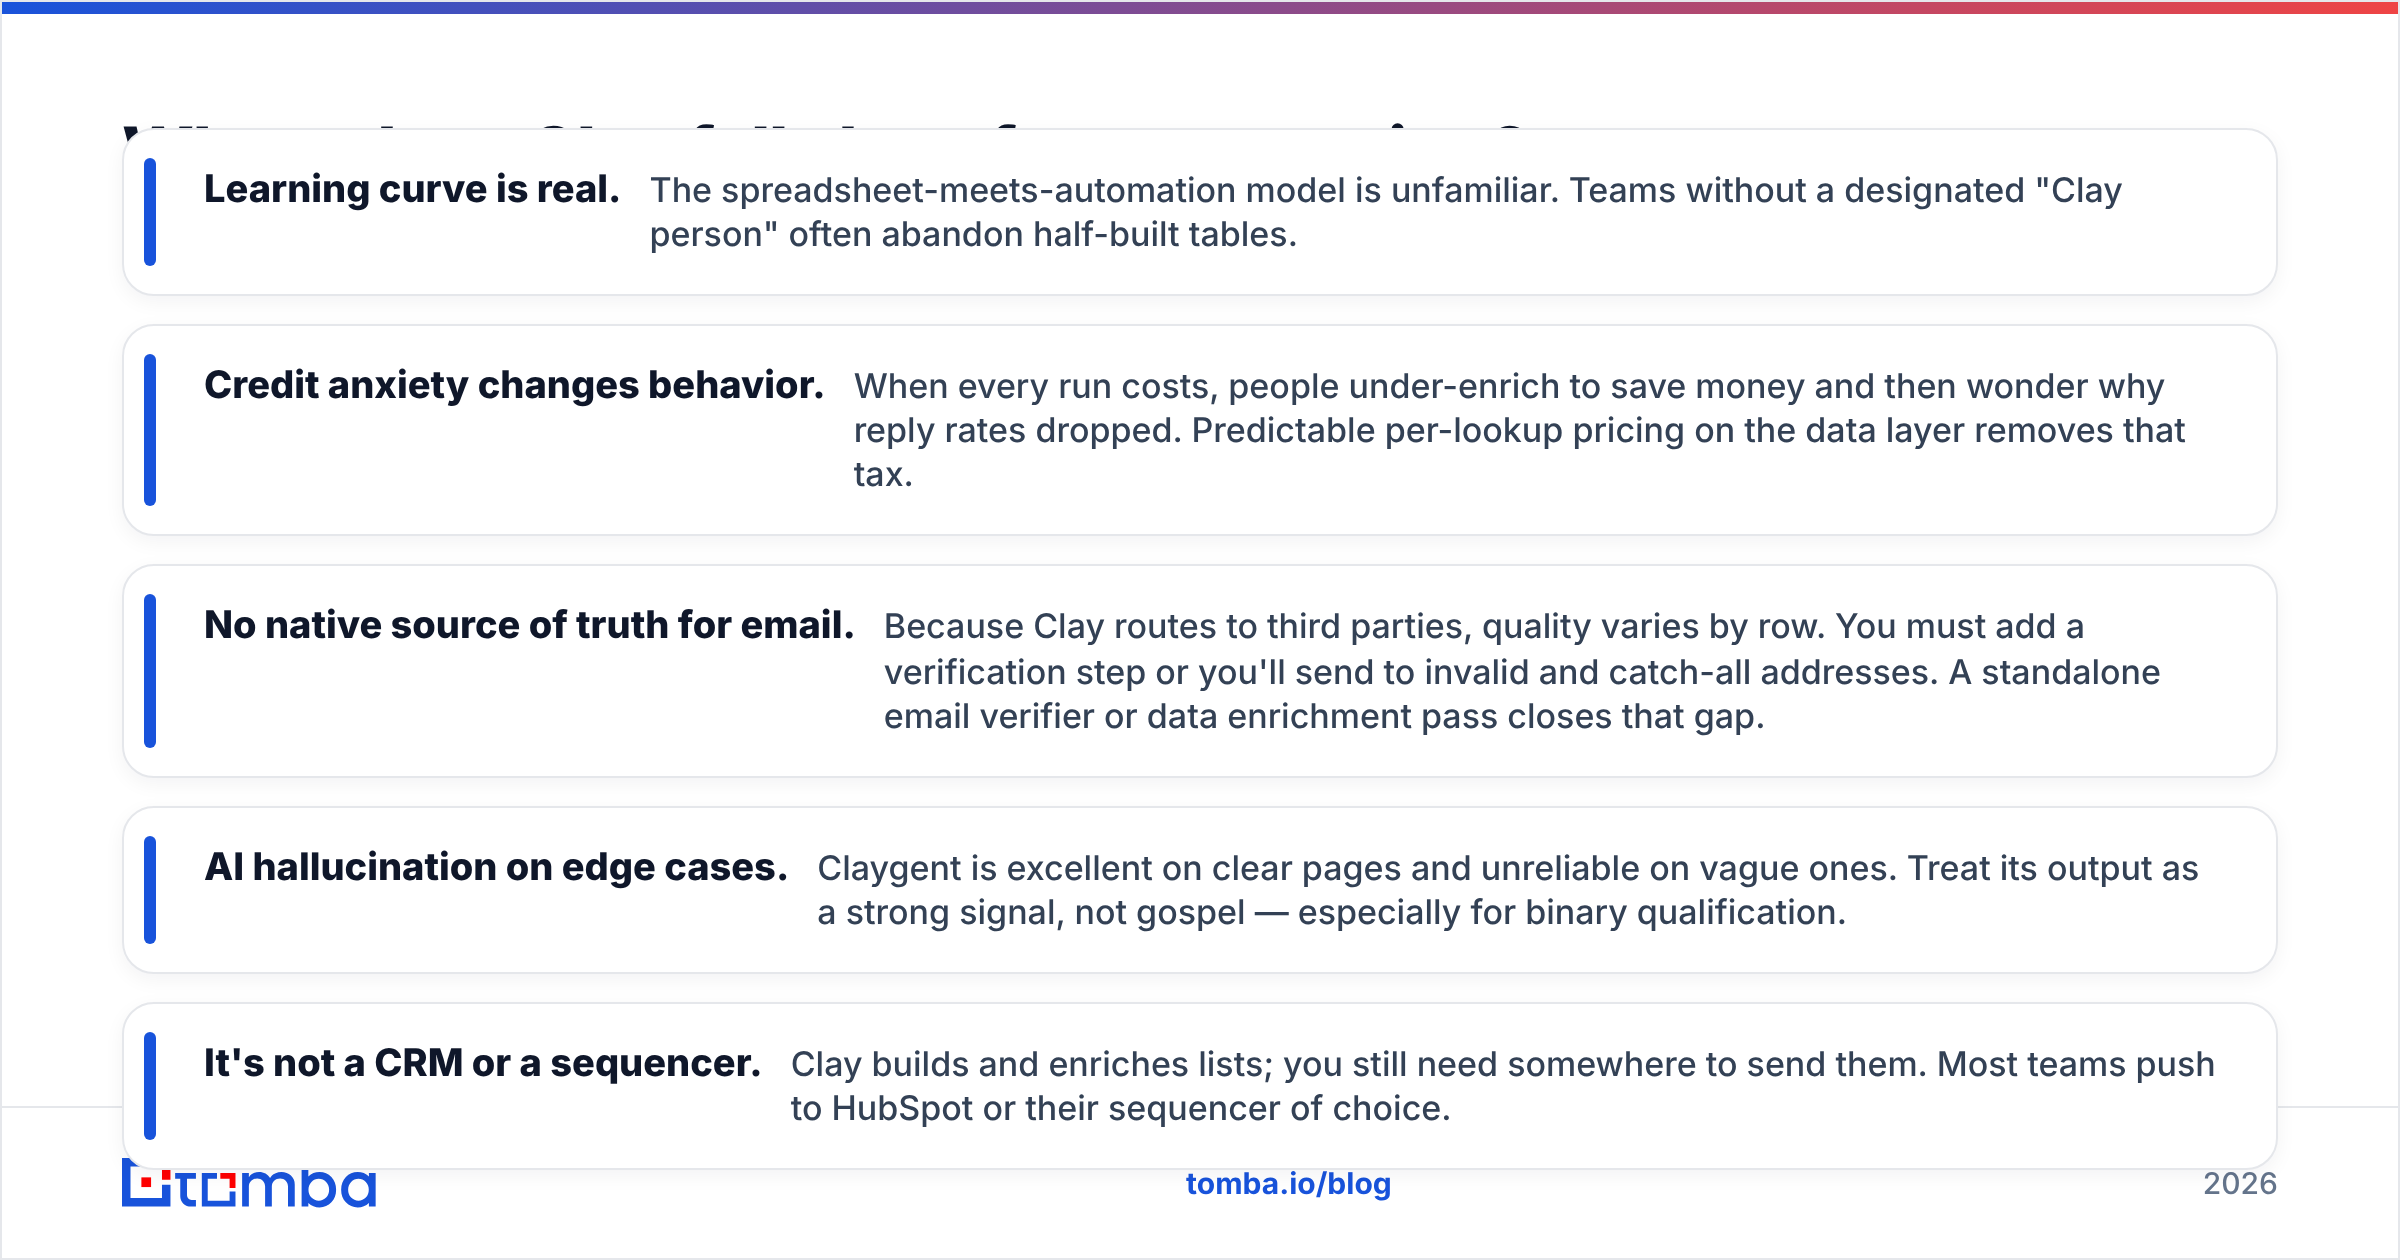
Task: Click the 'AI hallucination on edge cases.' heading
Action: [x=496, y=867]
